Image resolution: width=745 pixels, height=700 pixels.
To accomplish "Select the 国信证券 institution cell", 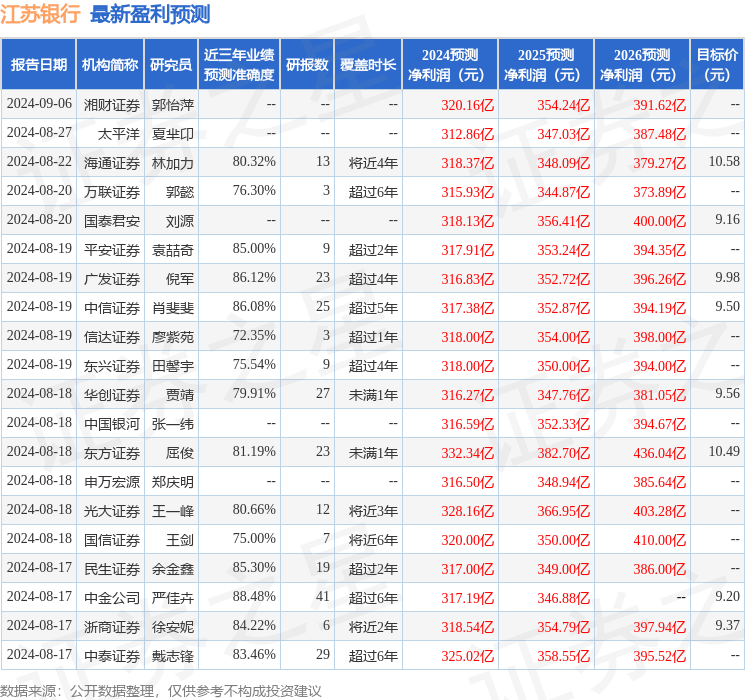I will click(x=112, y=540).
